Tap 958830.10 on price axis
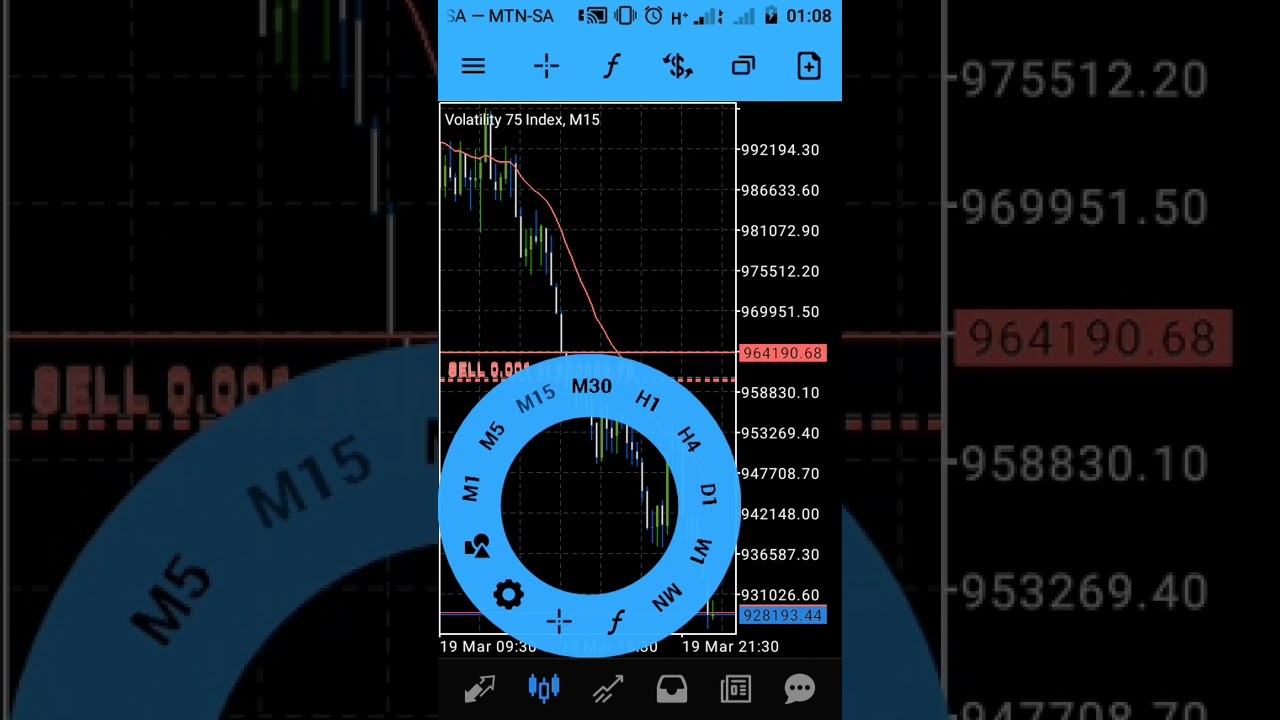This screenshot has width=1280, height=720. (779, 393)
